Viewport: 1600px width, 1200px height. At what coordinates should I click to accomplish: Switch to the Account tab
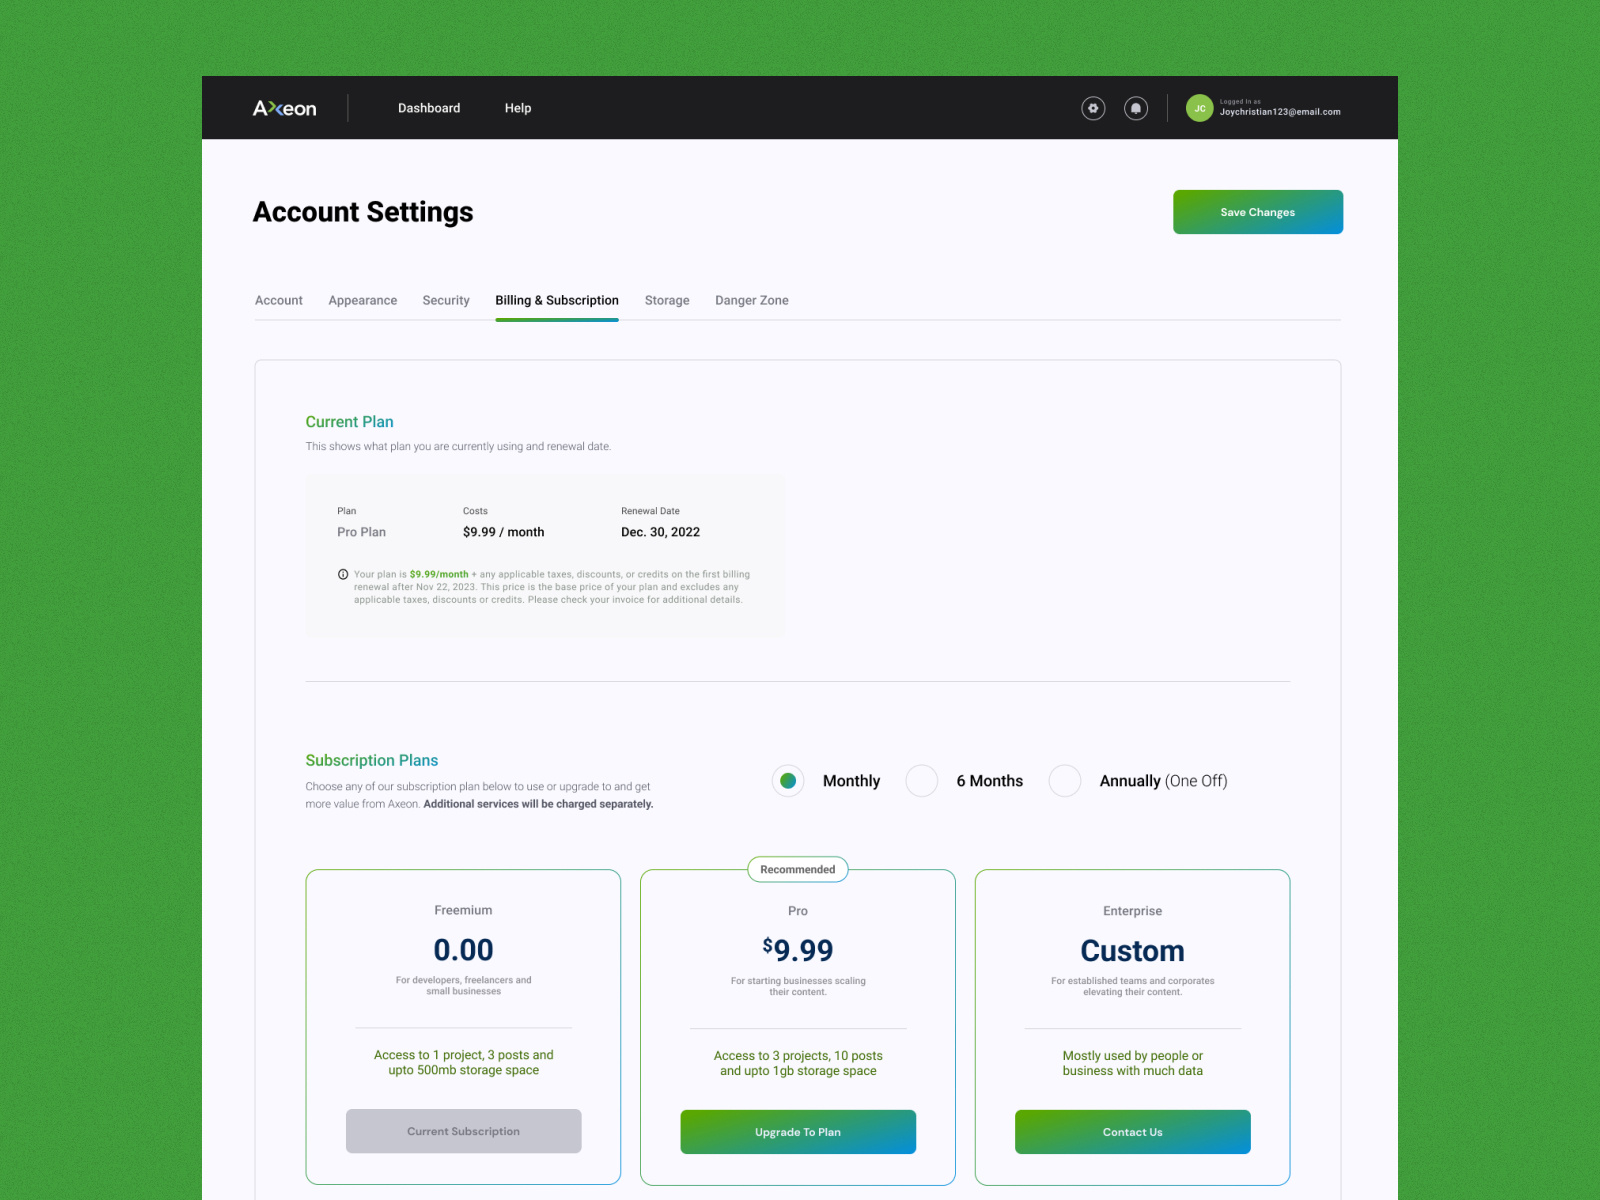279,300
